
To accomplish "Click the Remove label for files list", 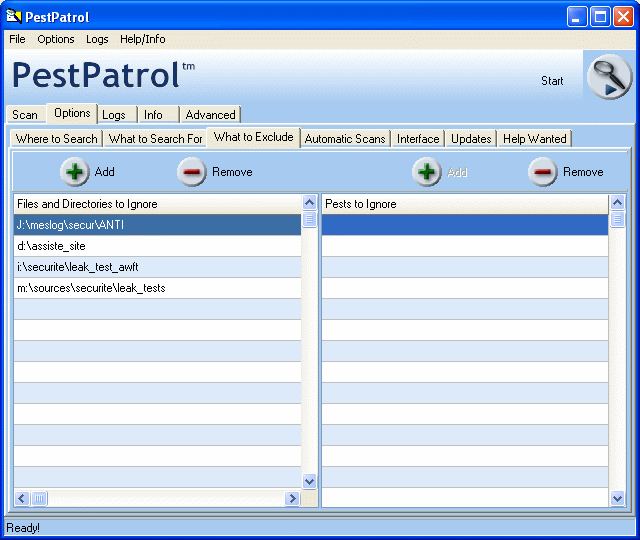I will coord(232,172).
